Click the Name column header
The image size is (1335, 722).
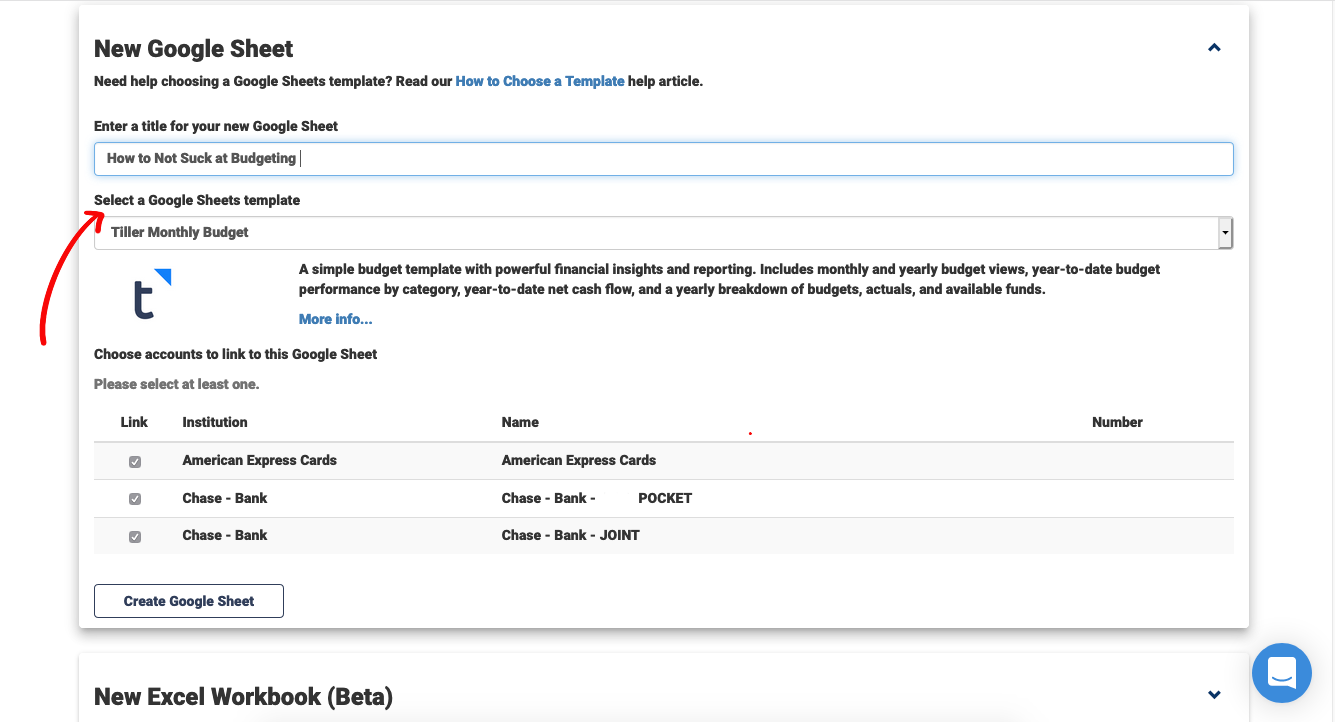point(520,422)
